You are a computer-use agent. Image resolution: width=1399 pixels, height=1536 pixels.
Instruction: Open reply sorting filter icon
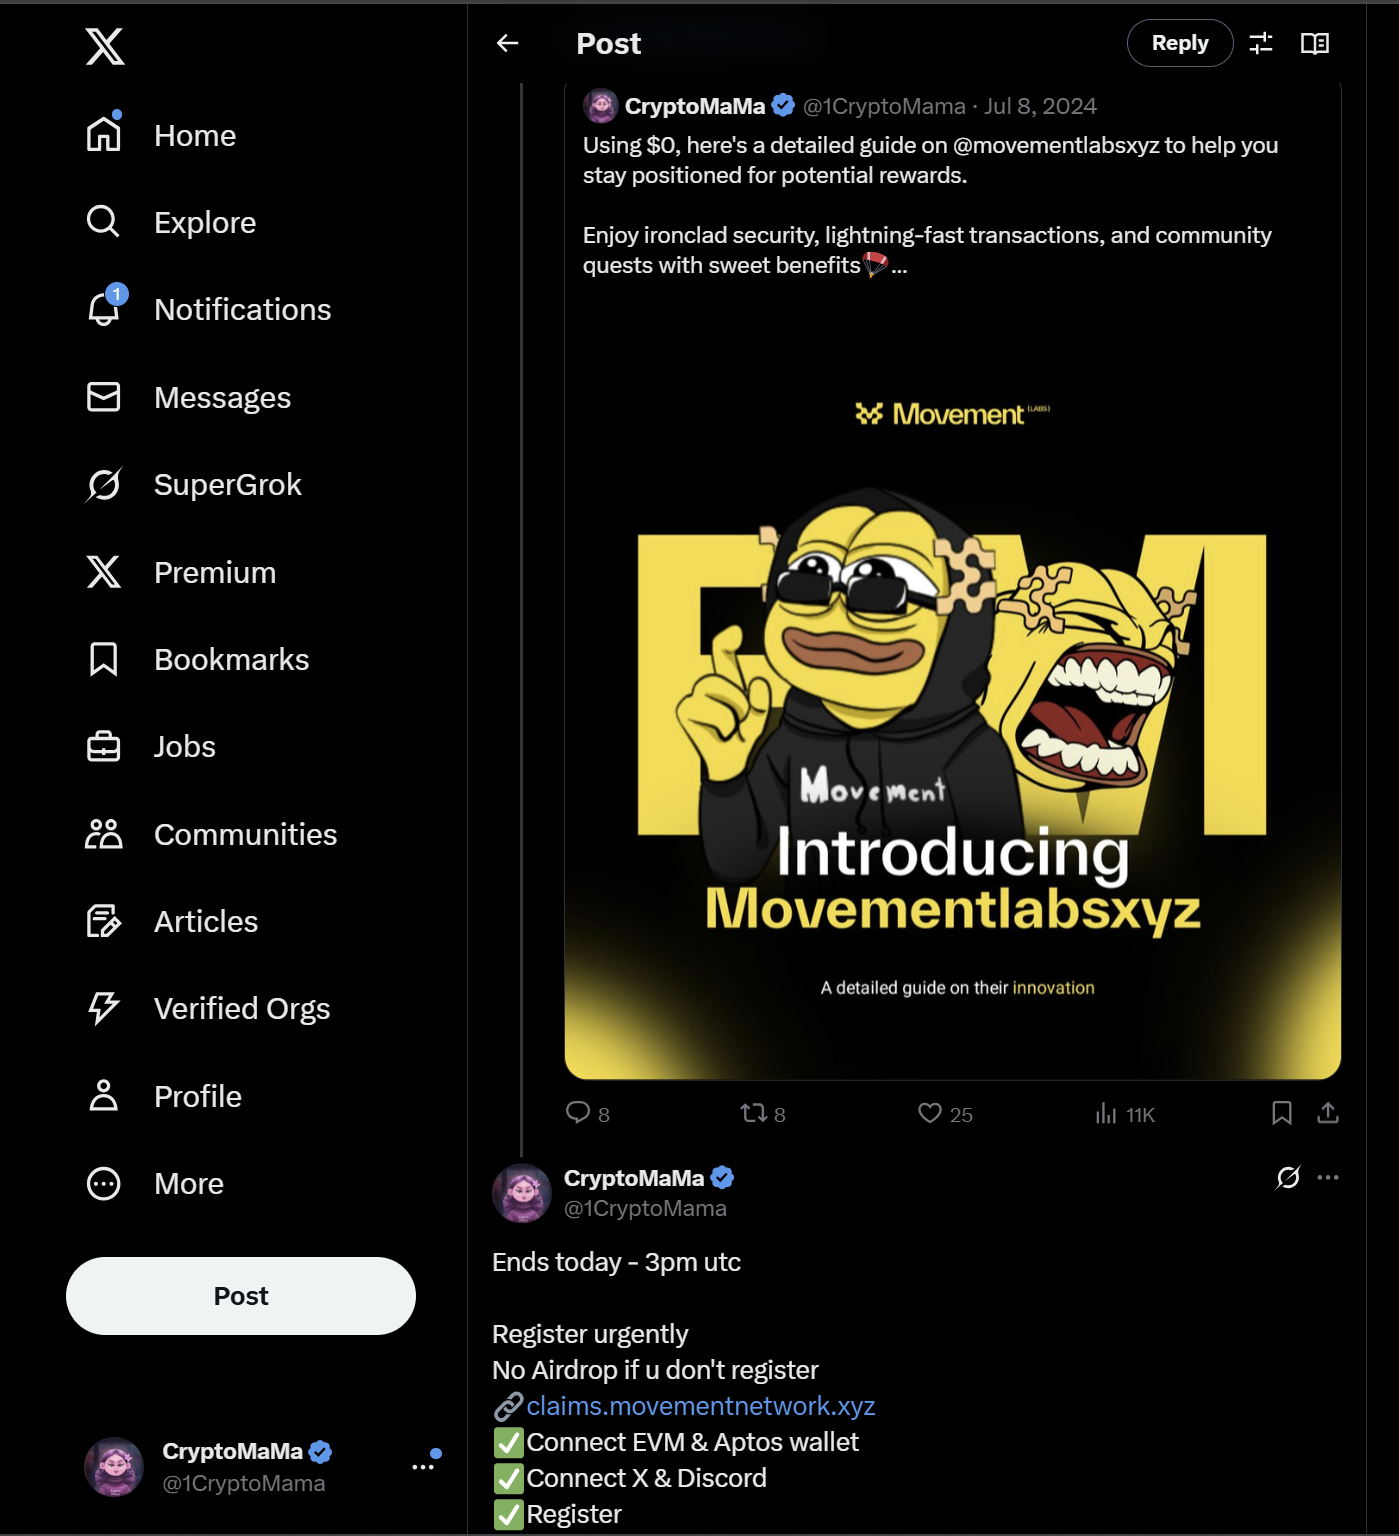point(1261,43)
